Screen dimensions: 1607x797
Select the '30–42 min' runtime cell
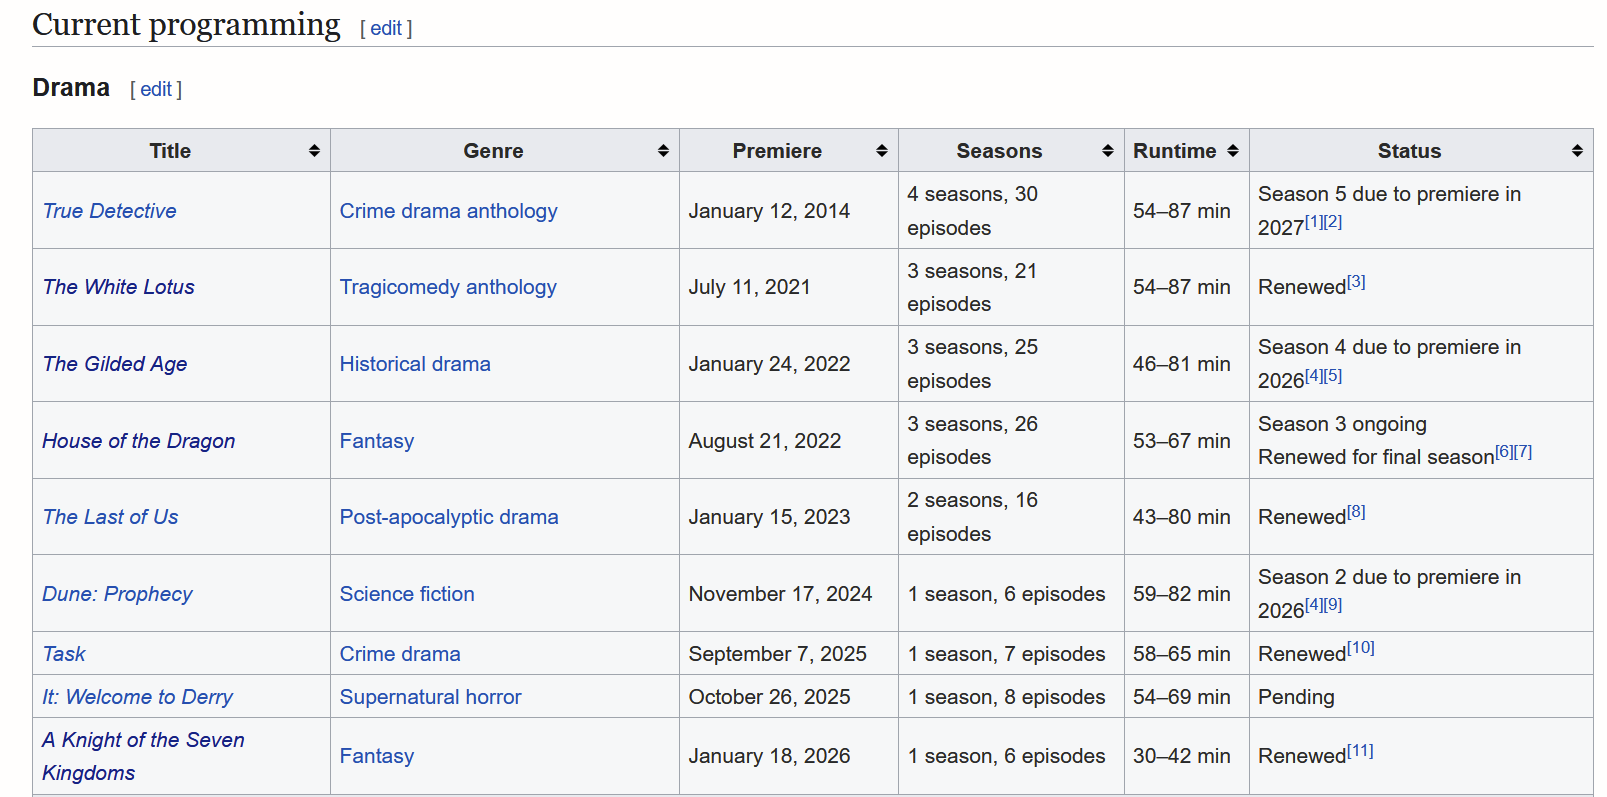(x=1187, y=756)
